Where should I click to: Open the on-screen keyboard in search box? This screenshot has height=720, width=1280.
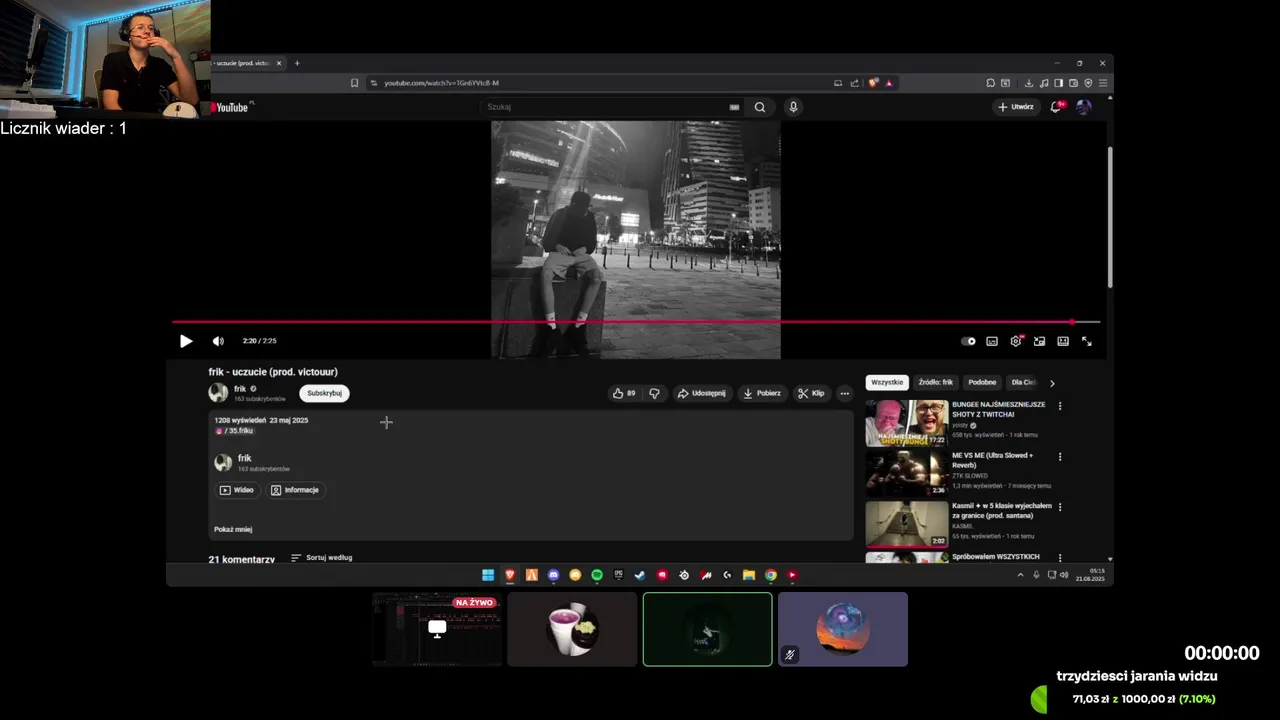[734, 107]
